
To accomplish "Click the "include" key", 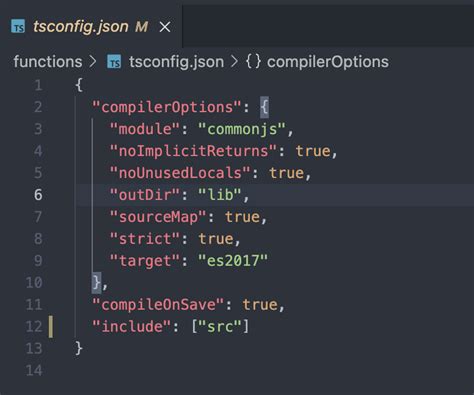I will pyautogui.click(x=132, y=327).
